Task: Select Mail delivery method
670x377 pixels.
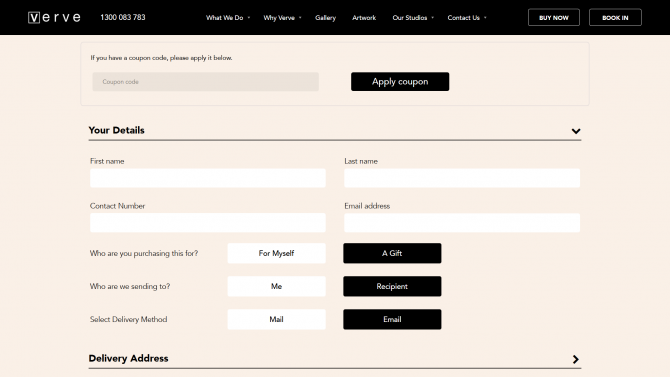Action: (x=276, y=319)
